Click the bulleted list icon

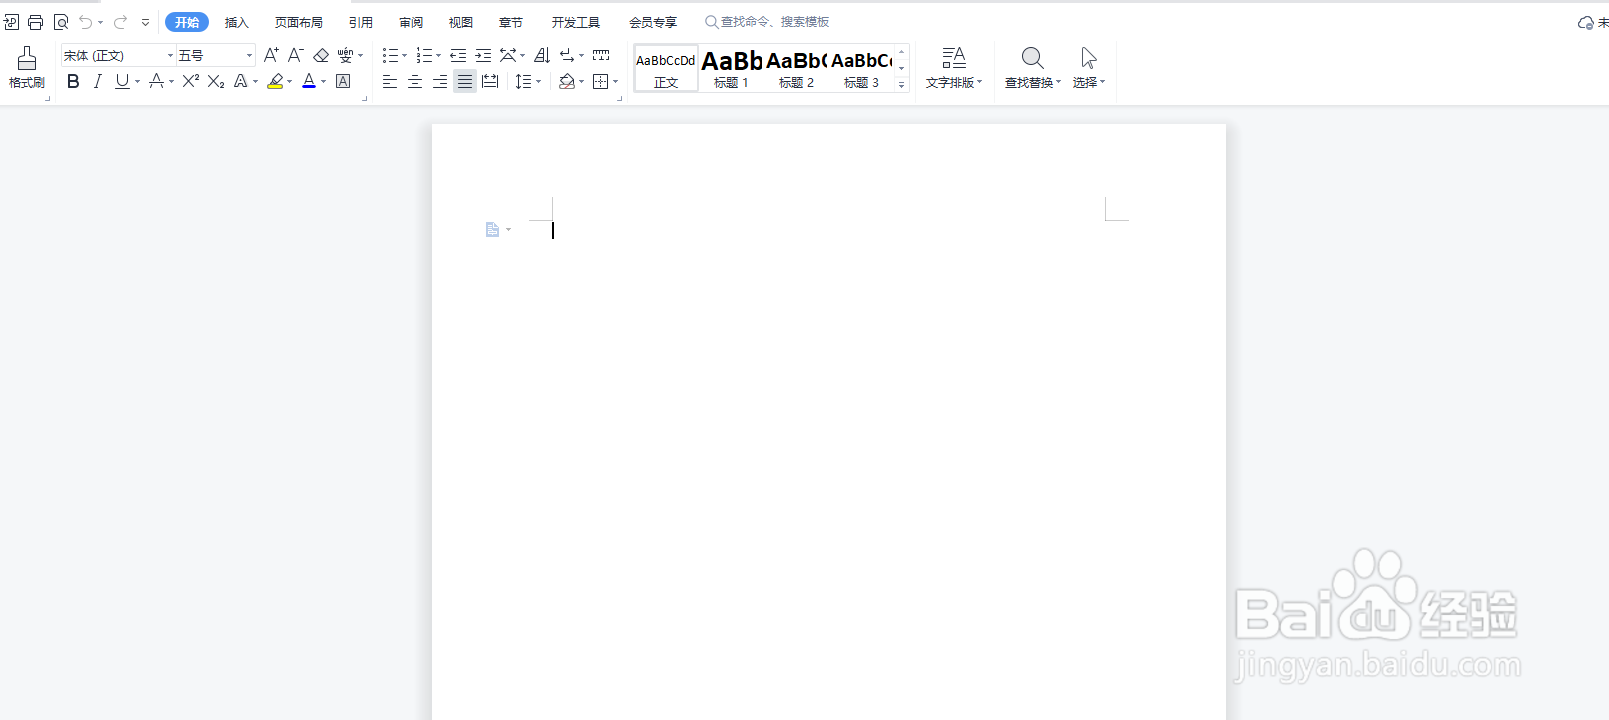[390, 55]
